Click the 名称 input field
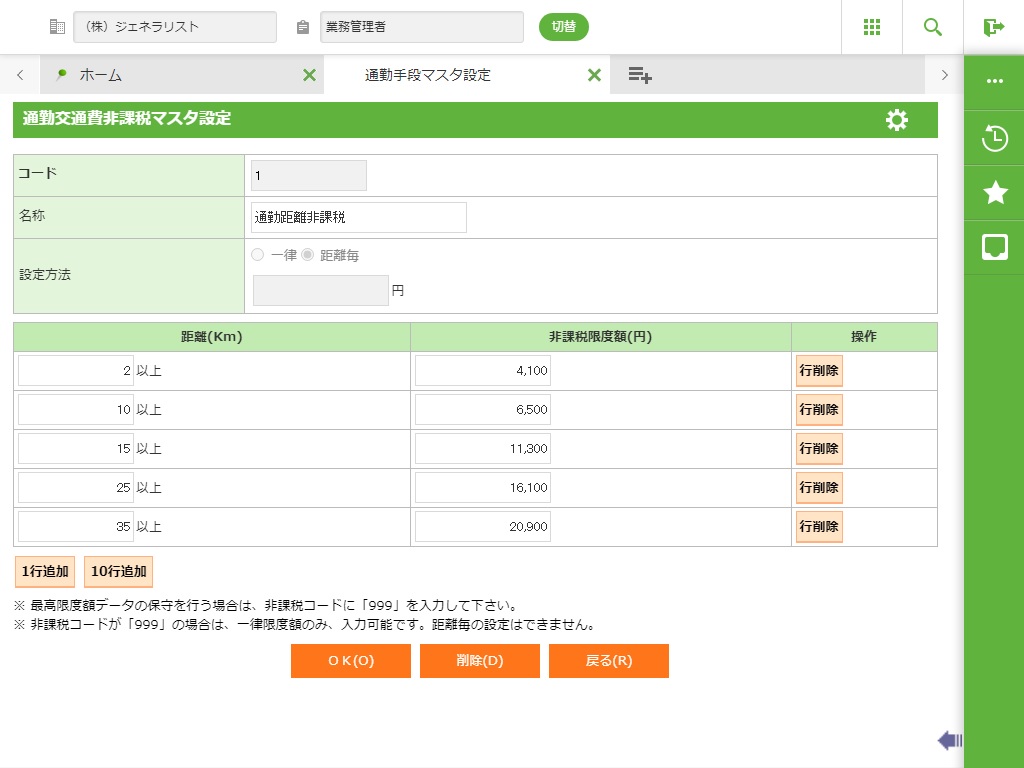Screen dimensions: 1024x768 [358, 217]
